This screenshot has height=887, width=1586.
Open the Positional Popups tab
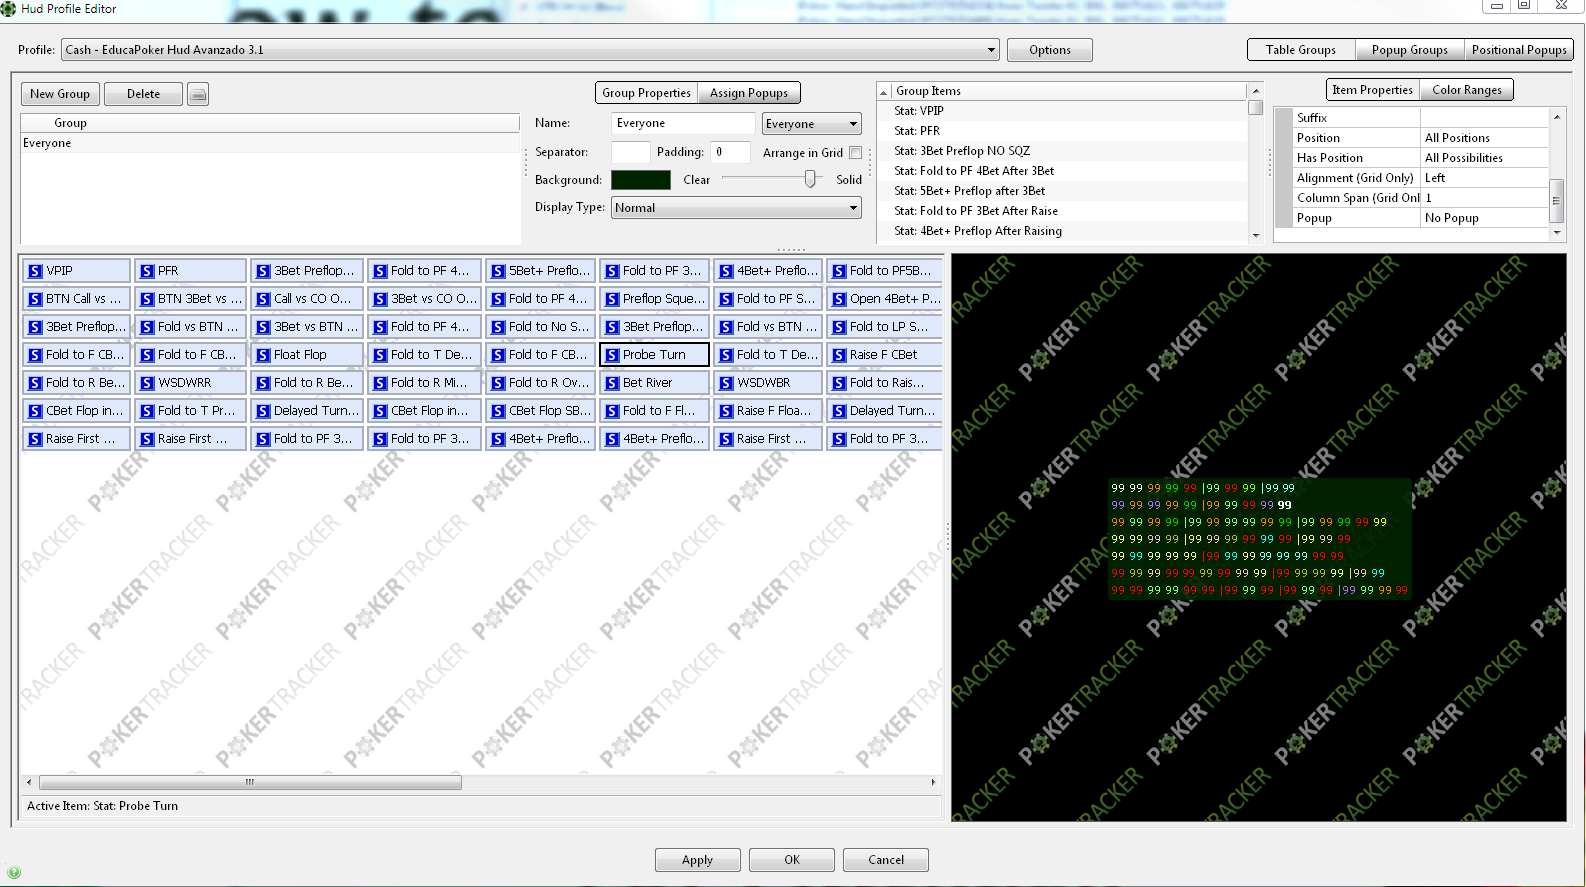(1518, 50)
